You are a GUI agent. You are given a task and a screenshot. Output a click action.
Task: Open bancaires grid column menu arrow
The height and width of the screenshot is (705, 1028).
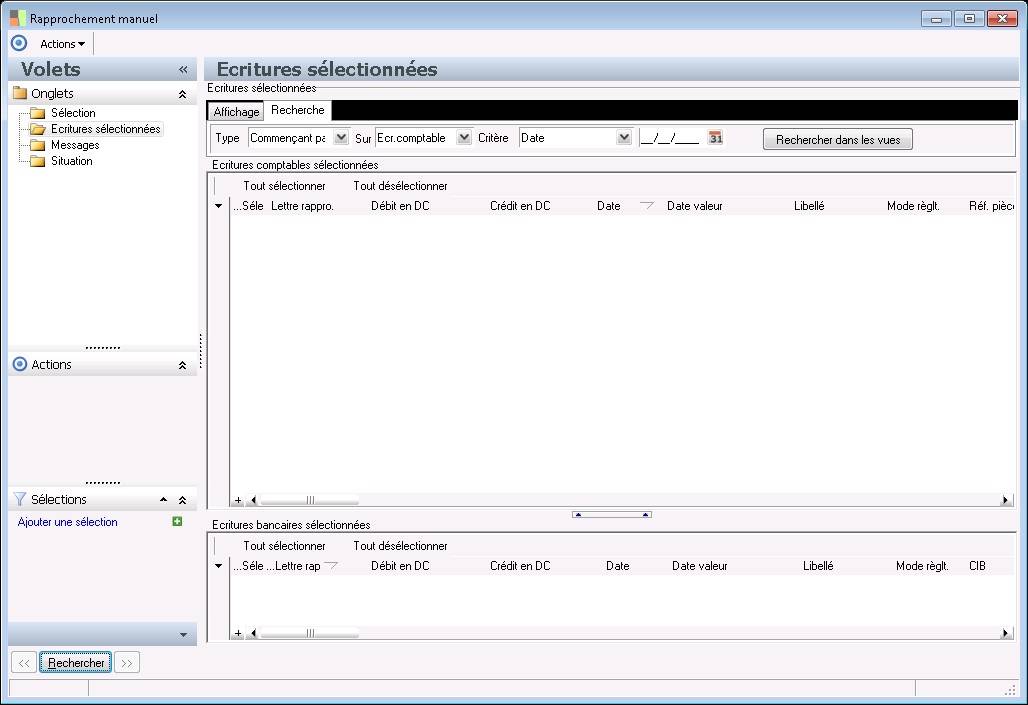[x=218, y=566]
